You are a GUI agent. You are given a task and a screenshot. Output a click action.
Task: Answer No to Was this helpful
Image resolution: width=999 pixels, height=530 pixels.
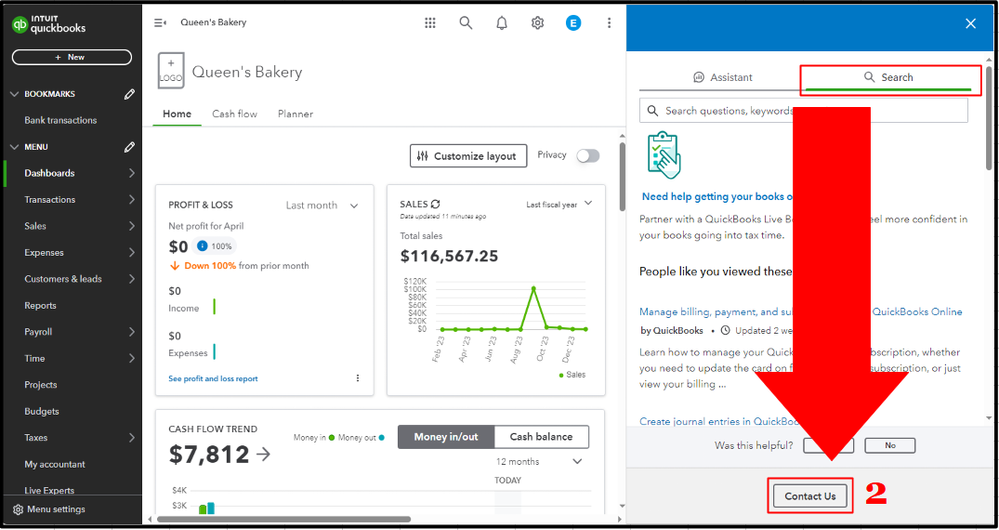(x=890, y=446)
